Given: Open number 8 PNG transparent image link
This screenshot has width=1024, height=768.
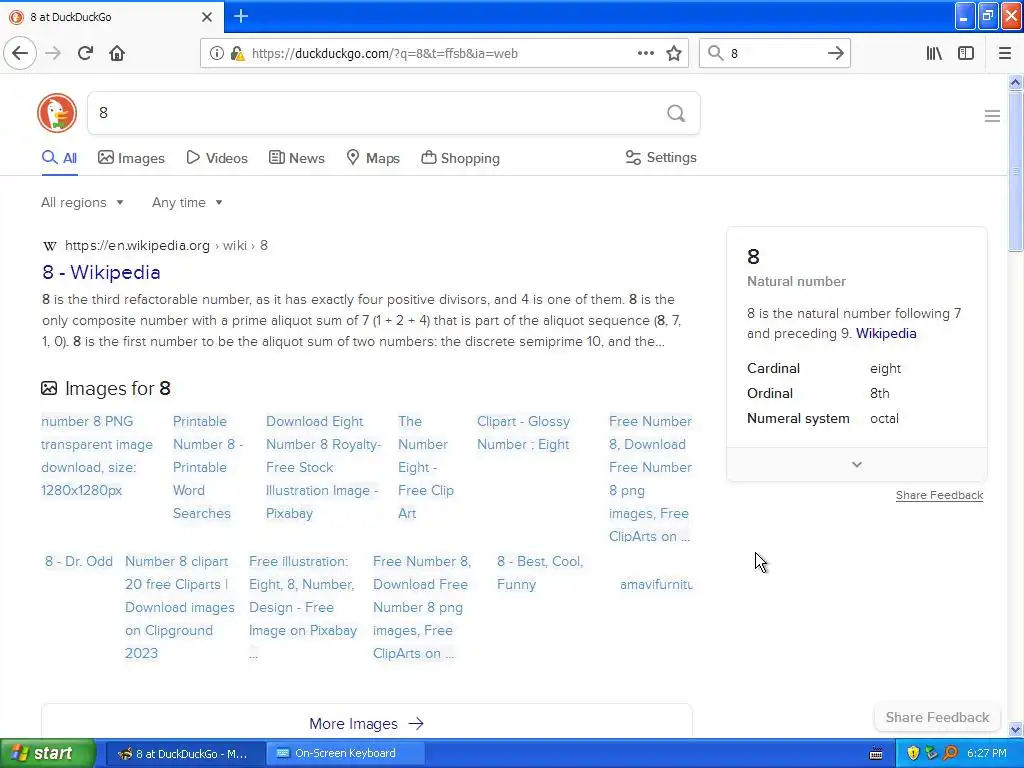Looking at the screenshot, I should click(x=97, y=456).
